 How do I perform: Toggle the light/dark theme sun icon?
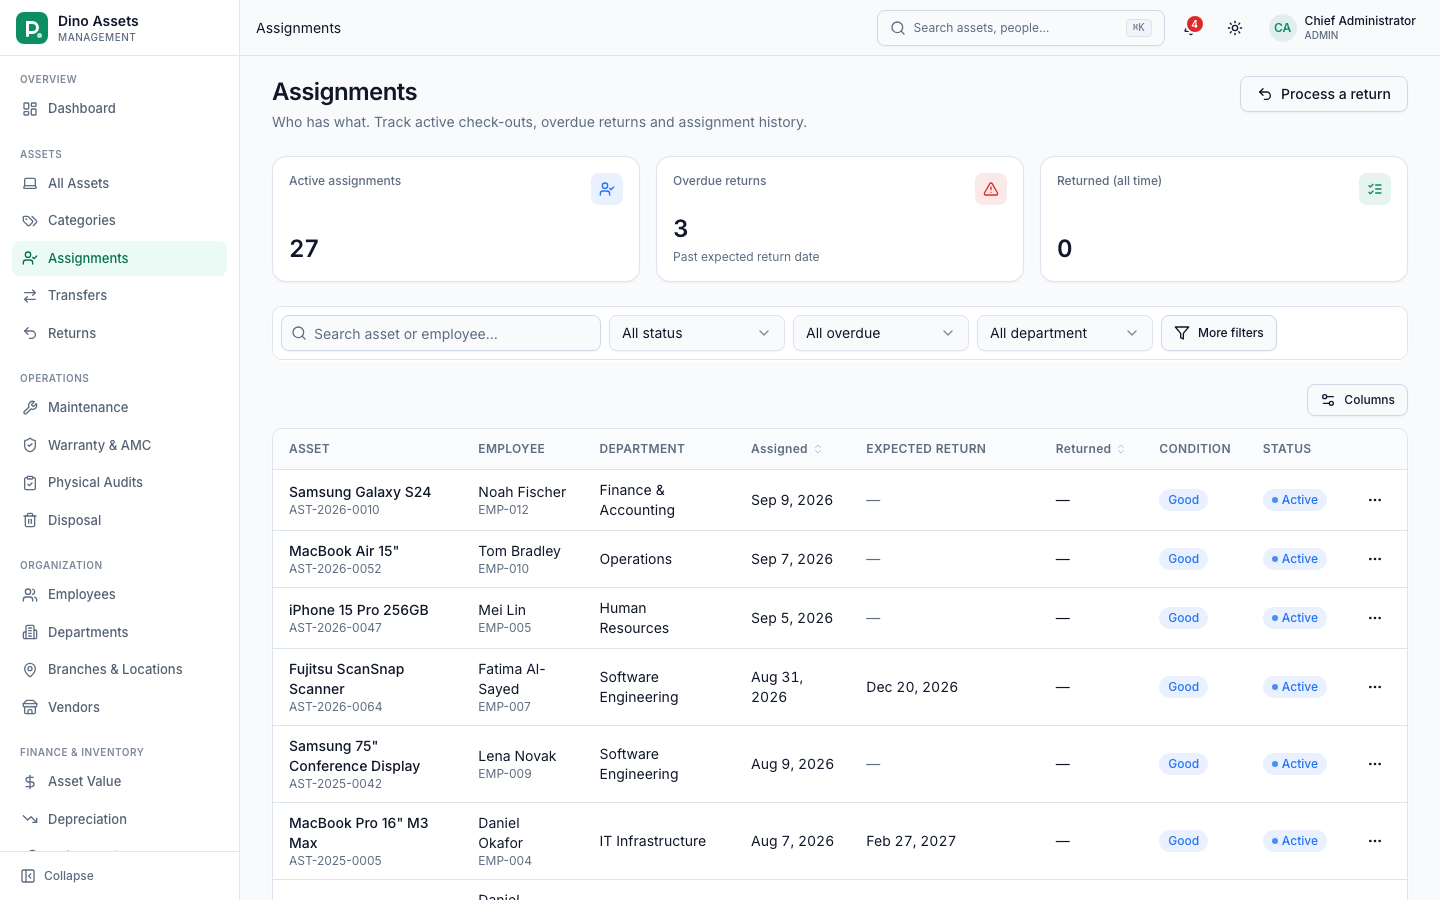point(1235,28)
